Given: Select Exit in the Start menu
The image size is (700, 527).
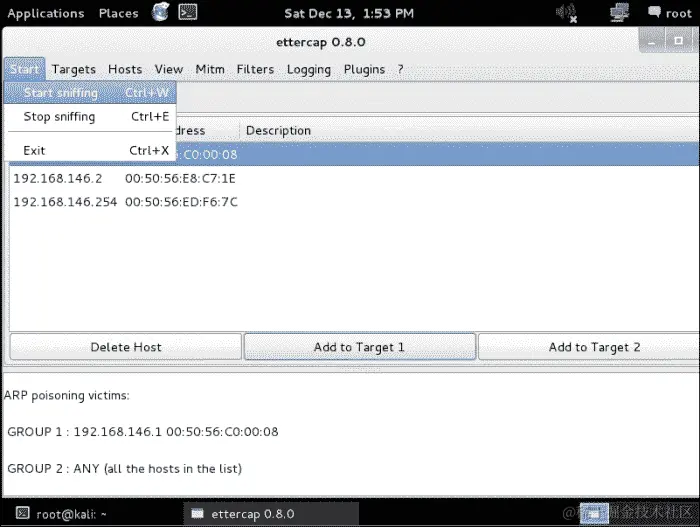Looking at the screenshot, I should [x=90, y=151].
